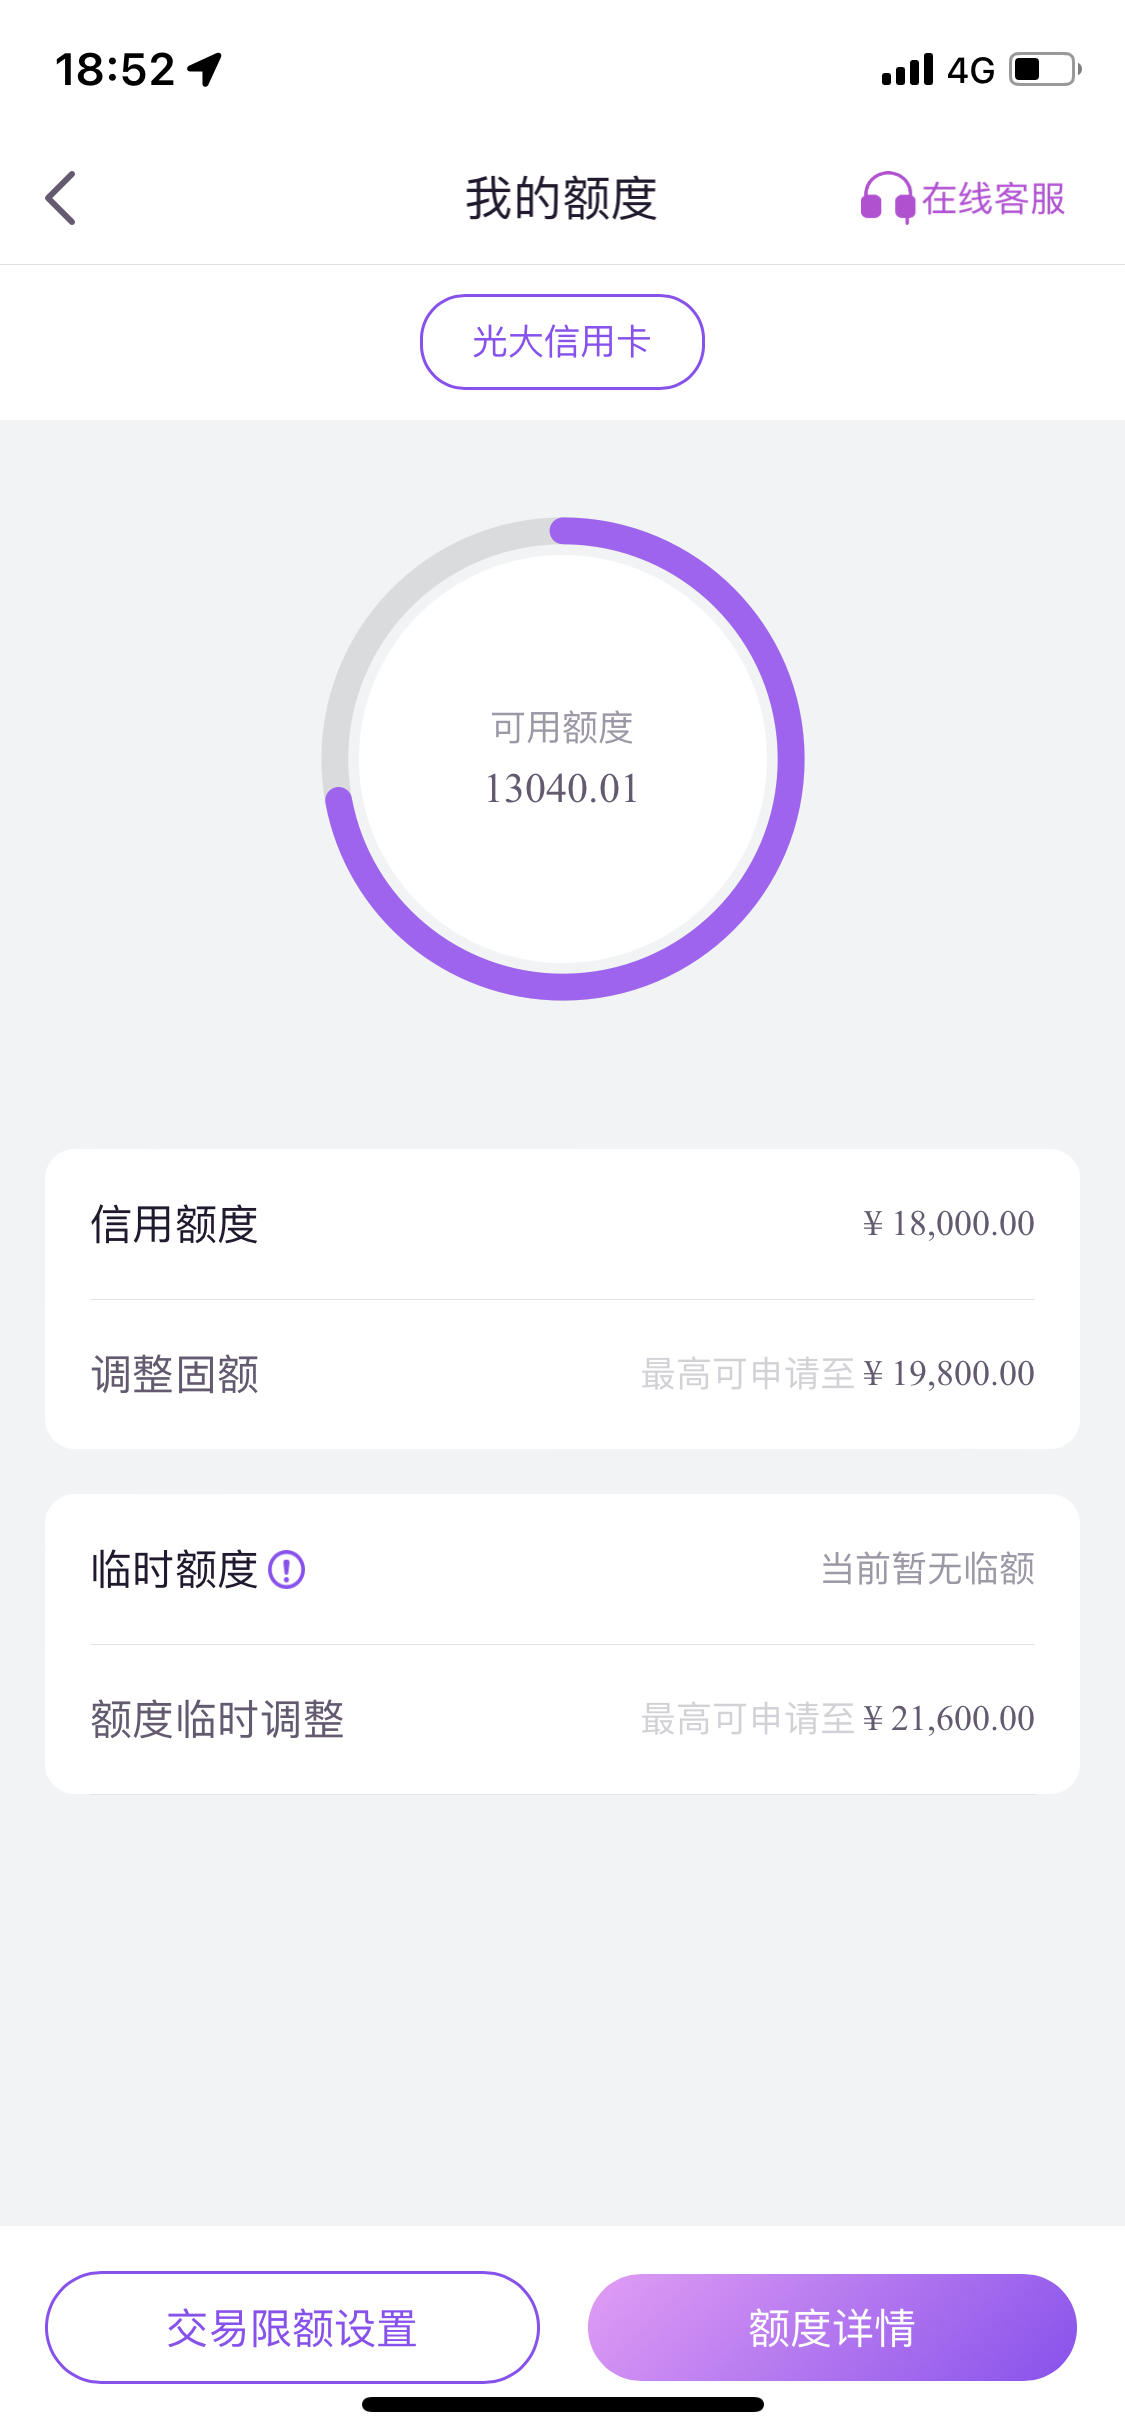Open the 交易限额设置 button
This screenshot has height=2436, width=1125.
(292, 2327)
